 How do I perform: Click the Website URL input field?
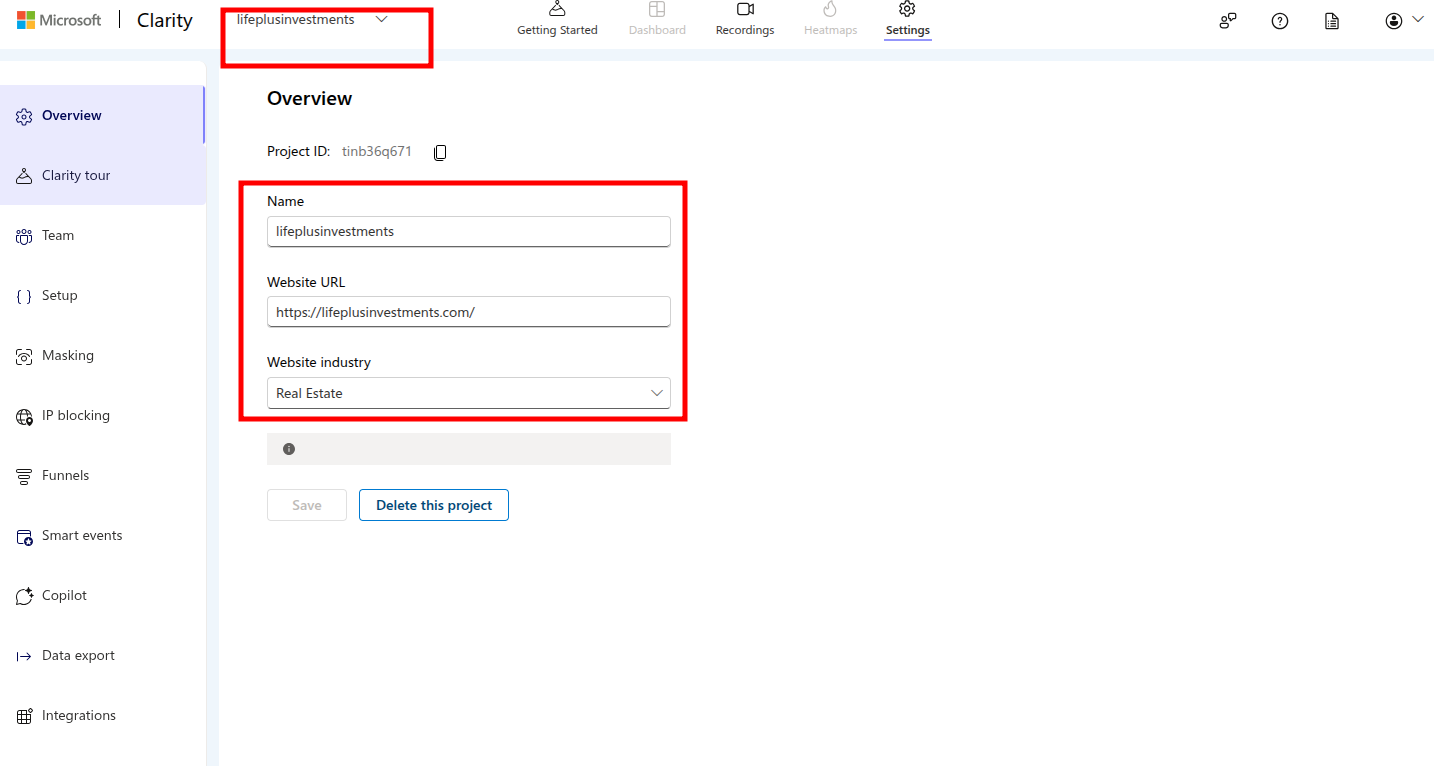click(x=469, y=312)
